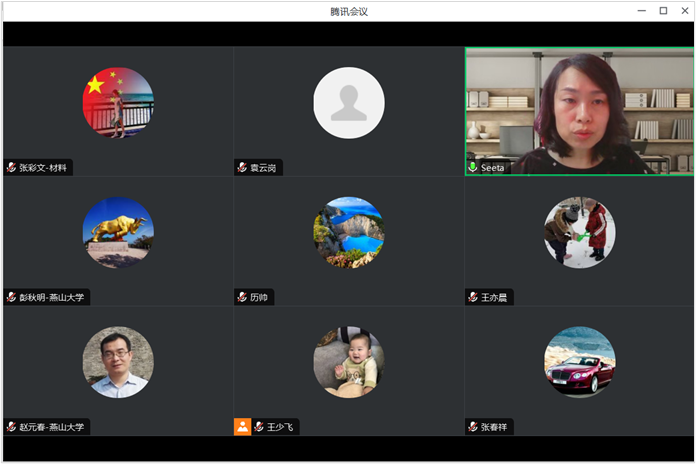Image resolution: width=696 pixels, height=464 pixels.
Task: Minimize the 腾讯会议 window
Action: pos(641,11)
